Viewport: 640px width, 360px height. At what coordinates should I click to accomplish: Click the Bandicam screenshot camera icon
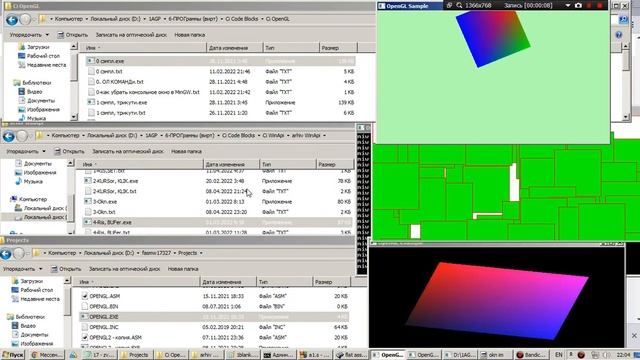[x=578, y=5]
